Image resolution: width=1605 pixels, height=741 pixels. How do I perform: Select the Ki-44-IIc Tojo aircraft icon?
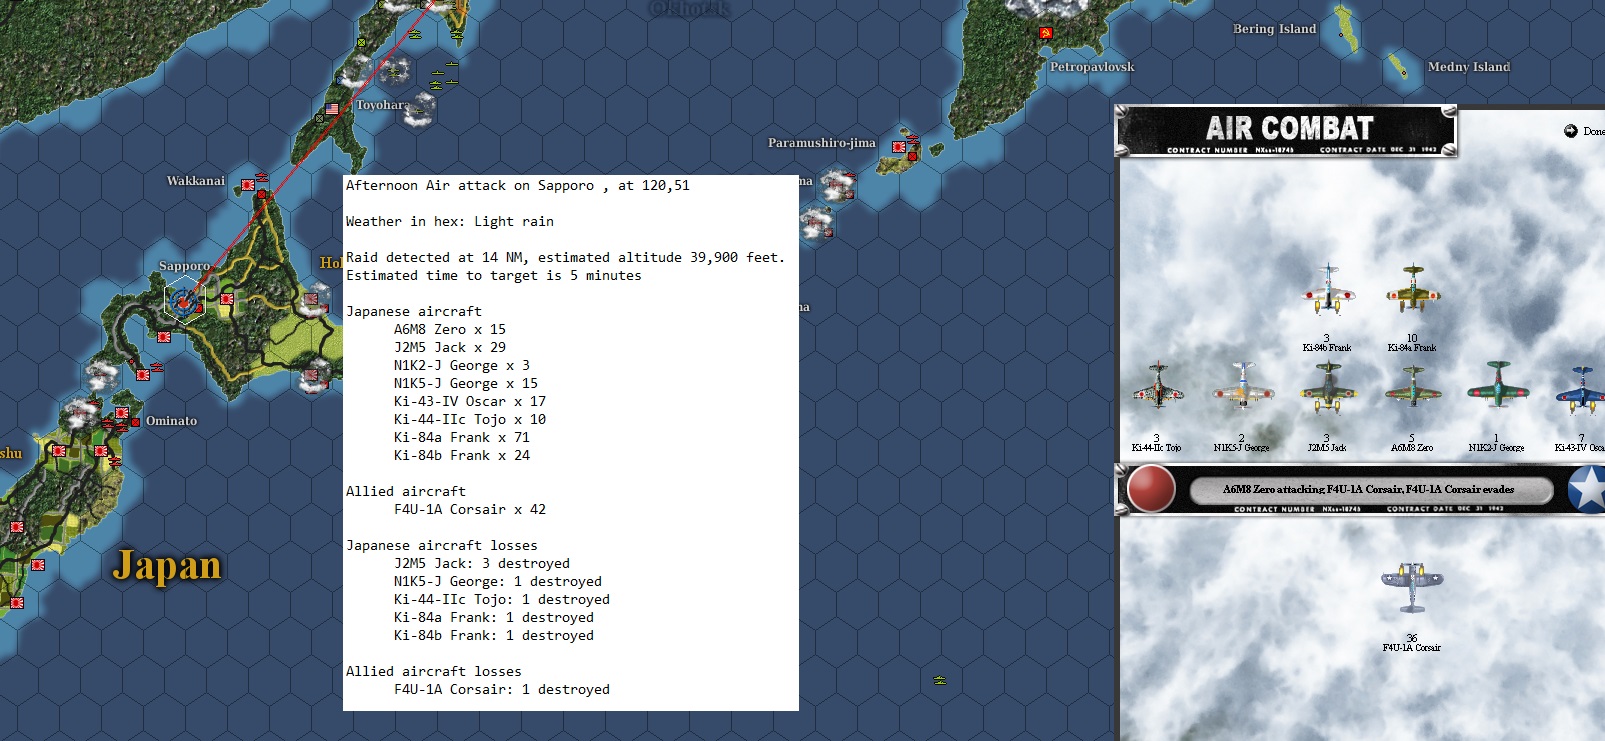(1157, 385)
